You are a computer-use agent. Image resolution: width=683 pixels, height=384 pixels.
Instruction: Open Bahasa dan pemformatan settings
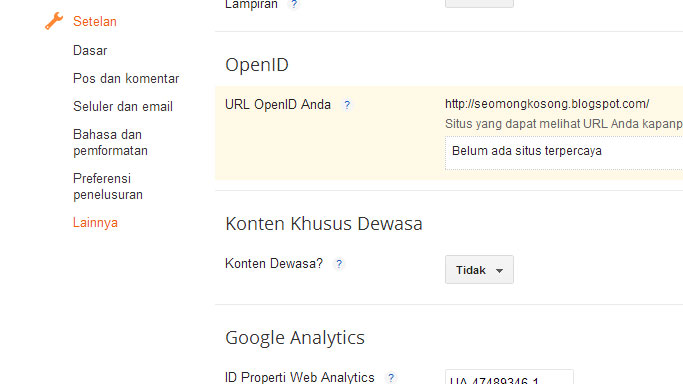110,142
